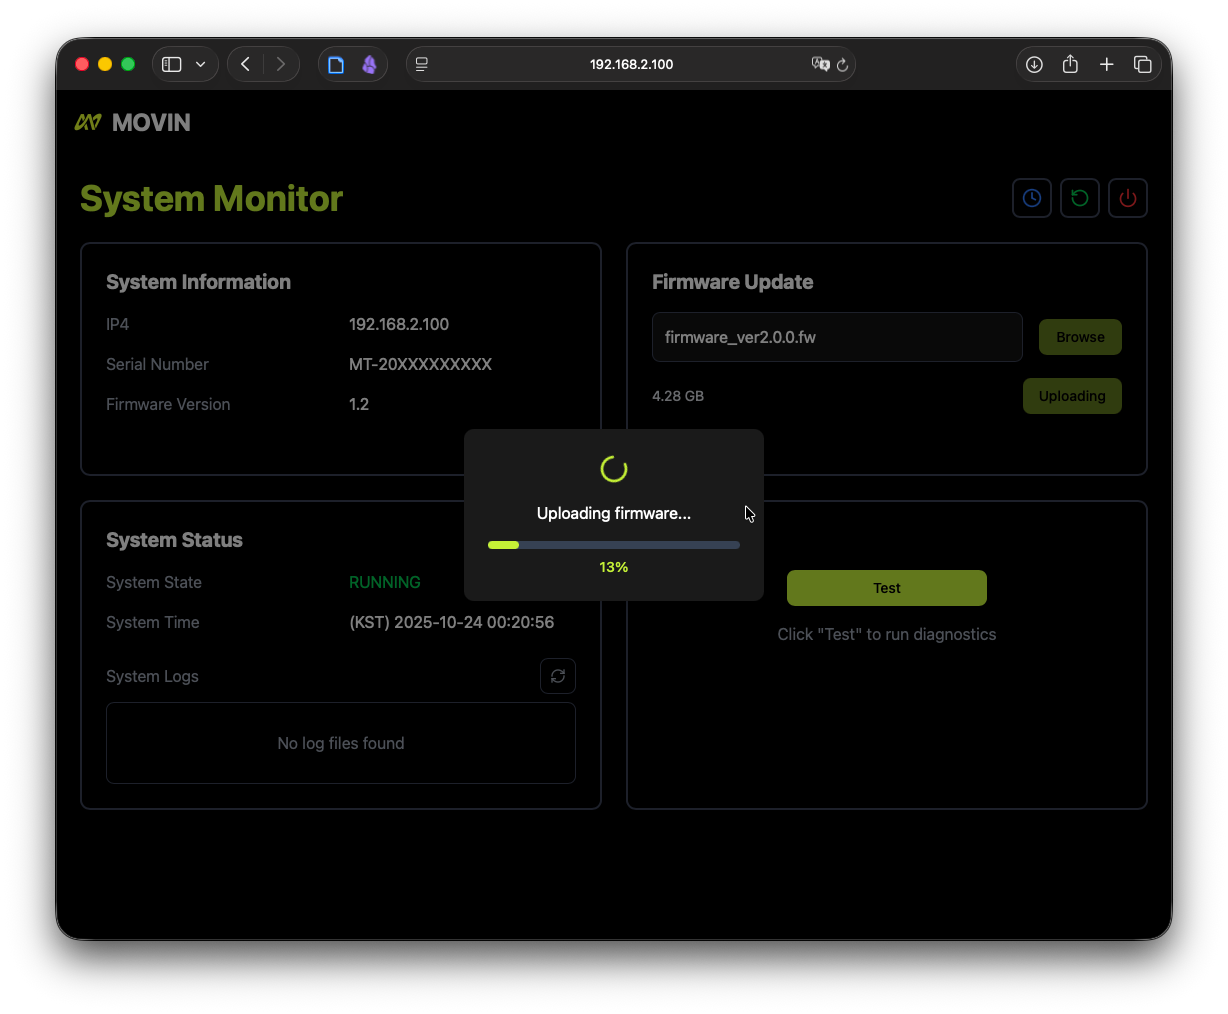
Task: Click the Share icon in toolbar
Action: pyautogui.click(x=1070, y=64)
